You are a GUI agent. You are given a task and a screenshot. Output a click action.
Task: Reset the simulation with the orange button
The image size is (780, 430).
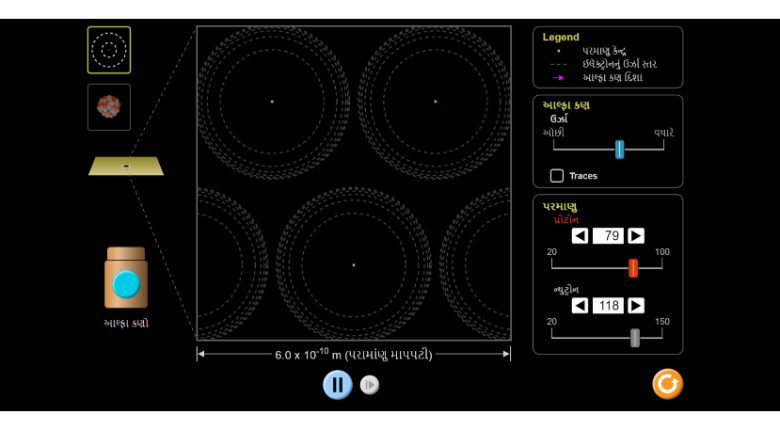click(667, 384)
